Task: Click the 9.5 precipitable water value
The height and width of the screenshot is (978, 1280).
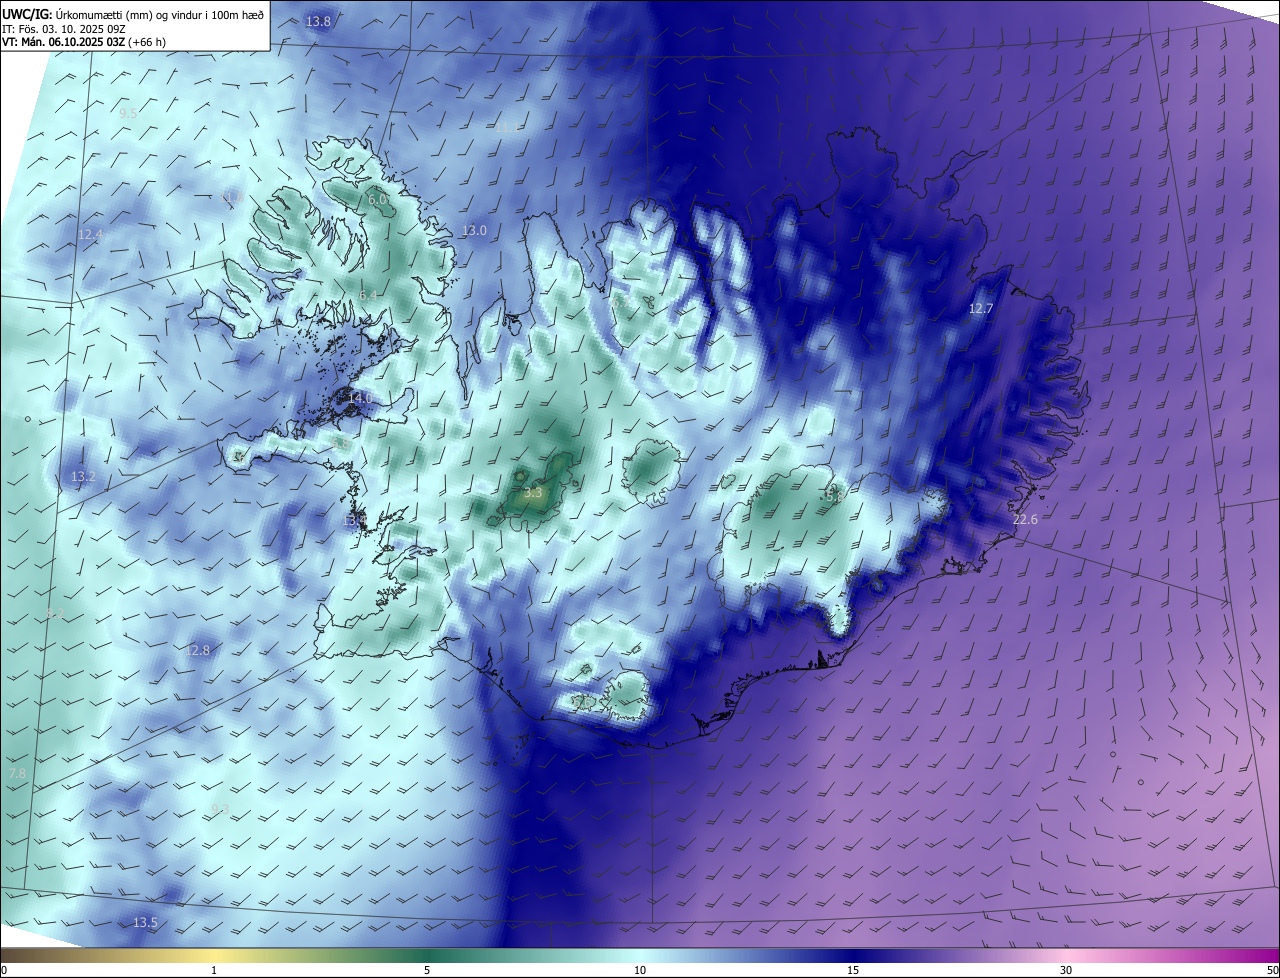Action: point(128,114)
